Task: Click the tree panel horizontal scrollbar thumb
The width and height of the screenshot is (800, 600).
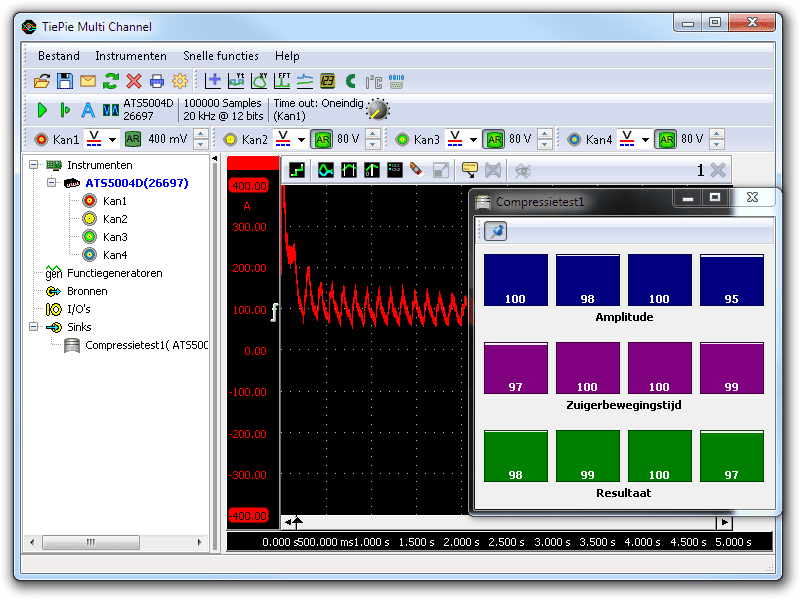Action: pyautogui.click(x=91, y=542)
